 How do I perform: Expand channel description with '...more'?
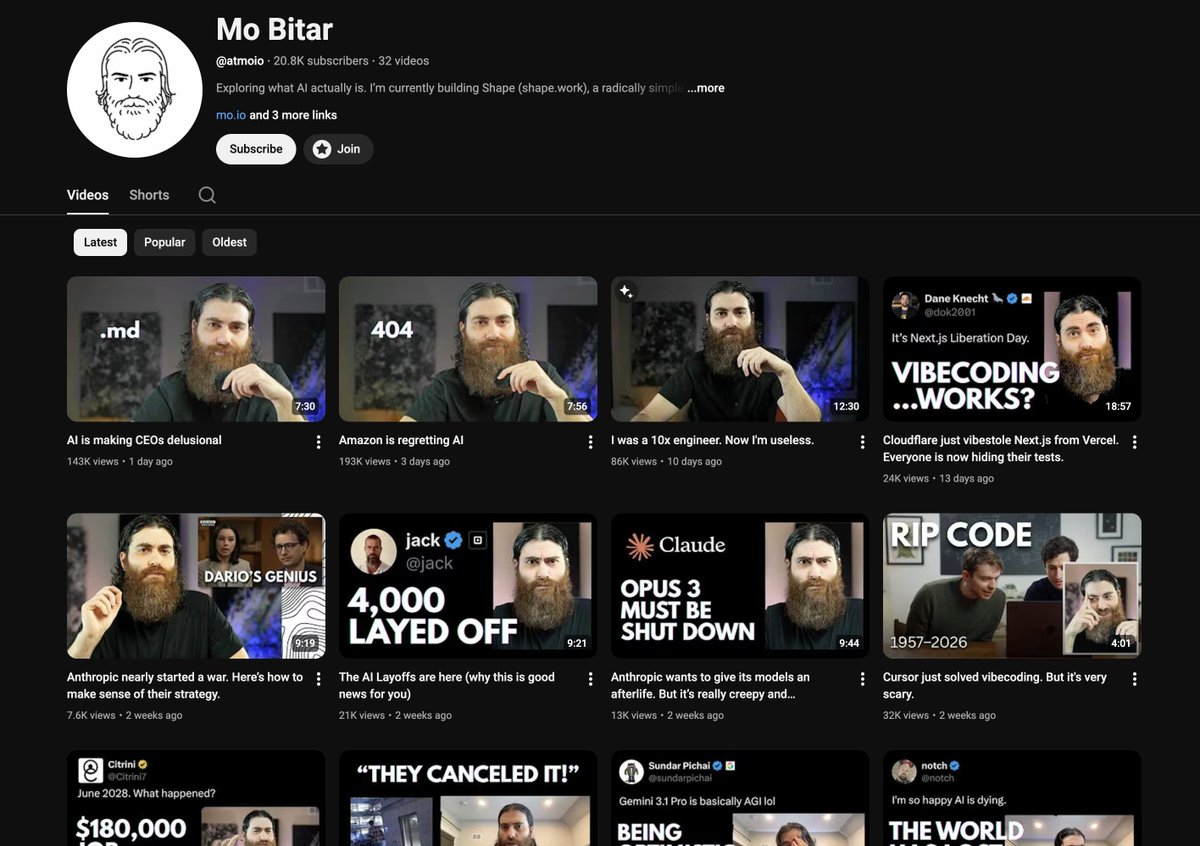coord(706,88)
